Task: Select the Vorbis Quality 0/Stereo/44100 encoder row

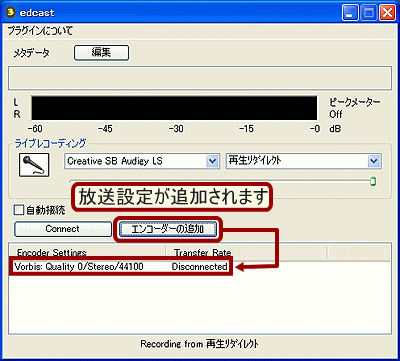Action: pos(120,267)
